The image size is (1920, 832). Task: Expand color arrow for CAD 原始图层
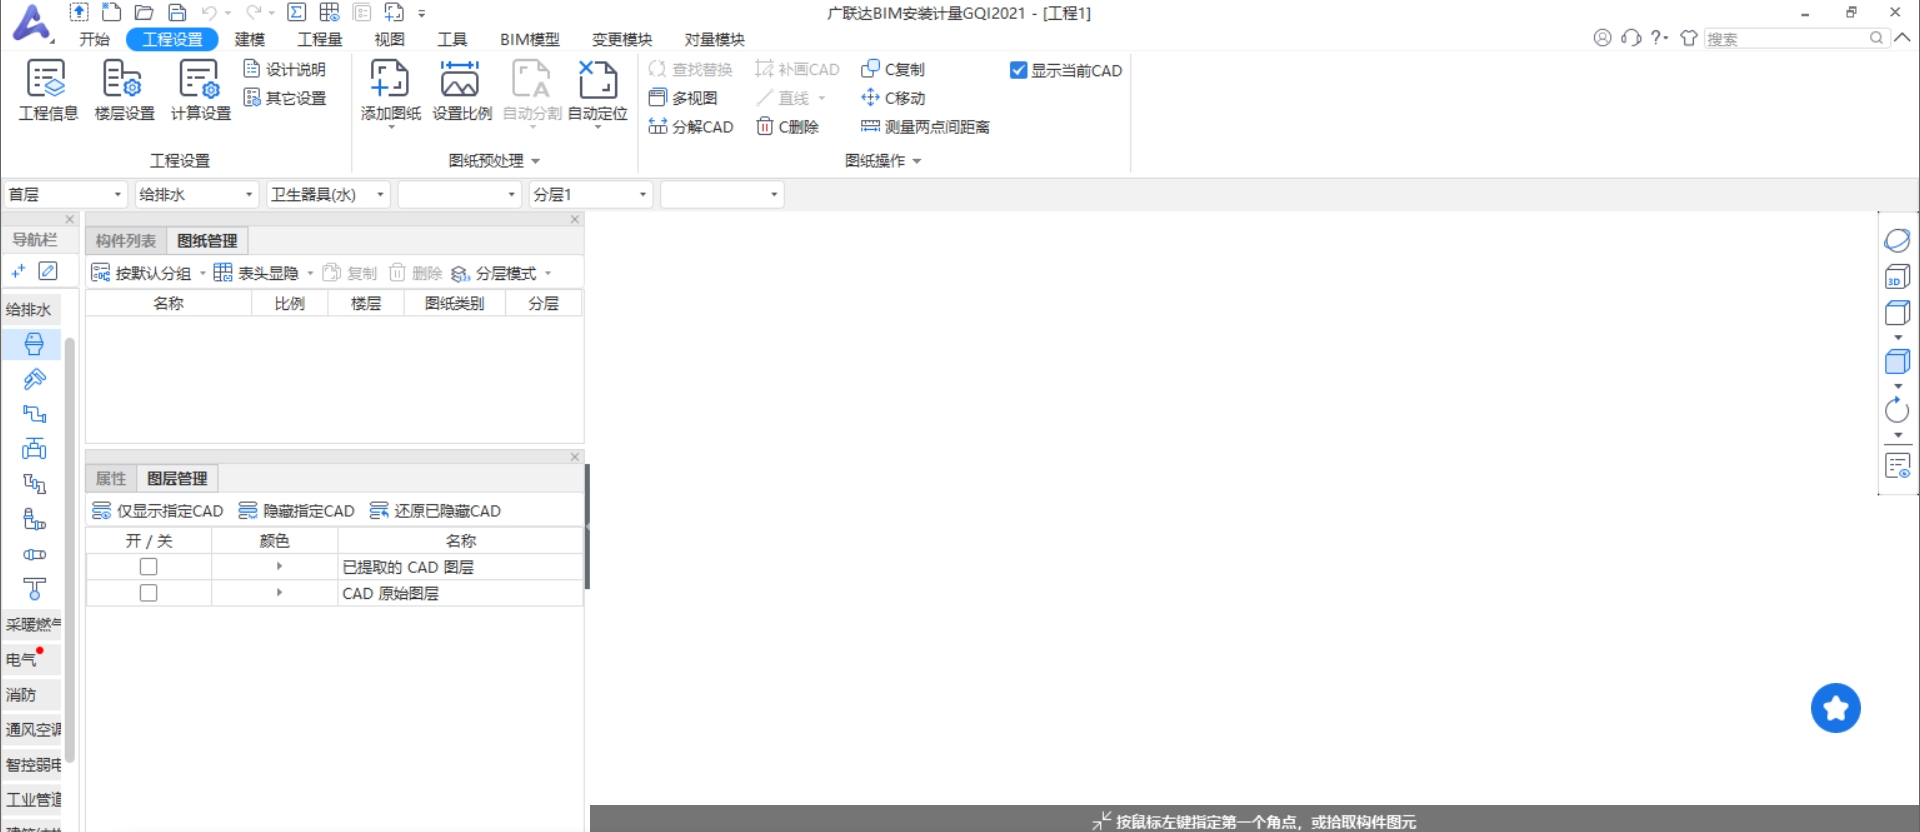[279, 593]
